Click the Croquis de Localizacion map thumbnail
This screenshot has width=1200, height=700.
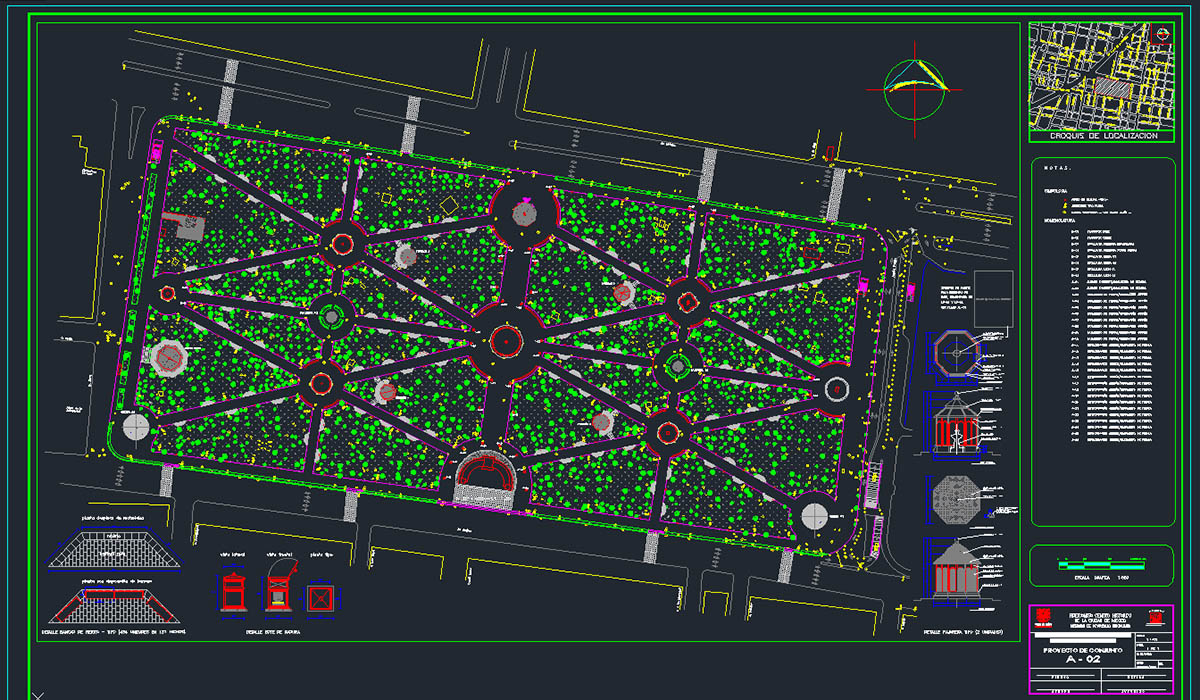click(1100, 77)
